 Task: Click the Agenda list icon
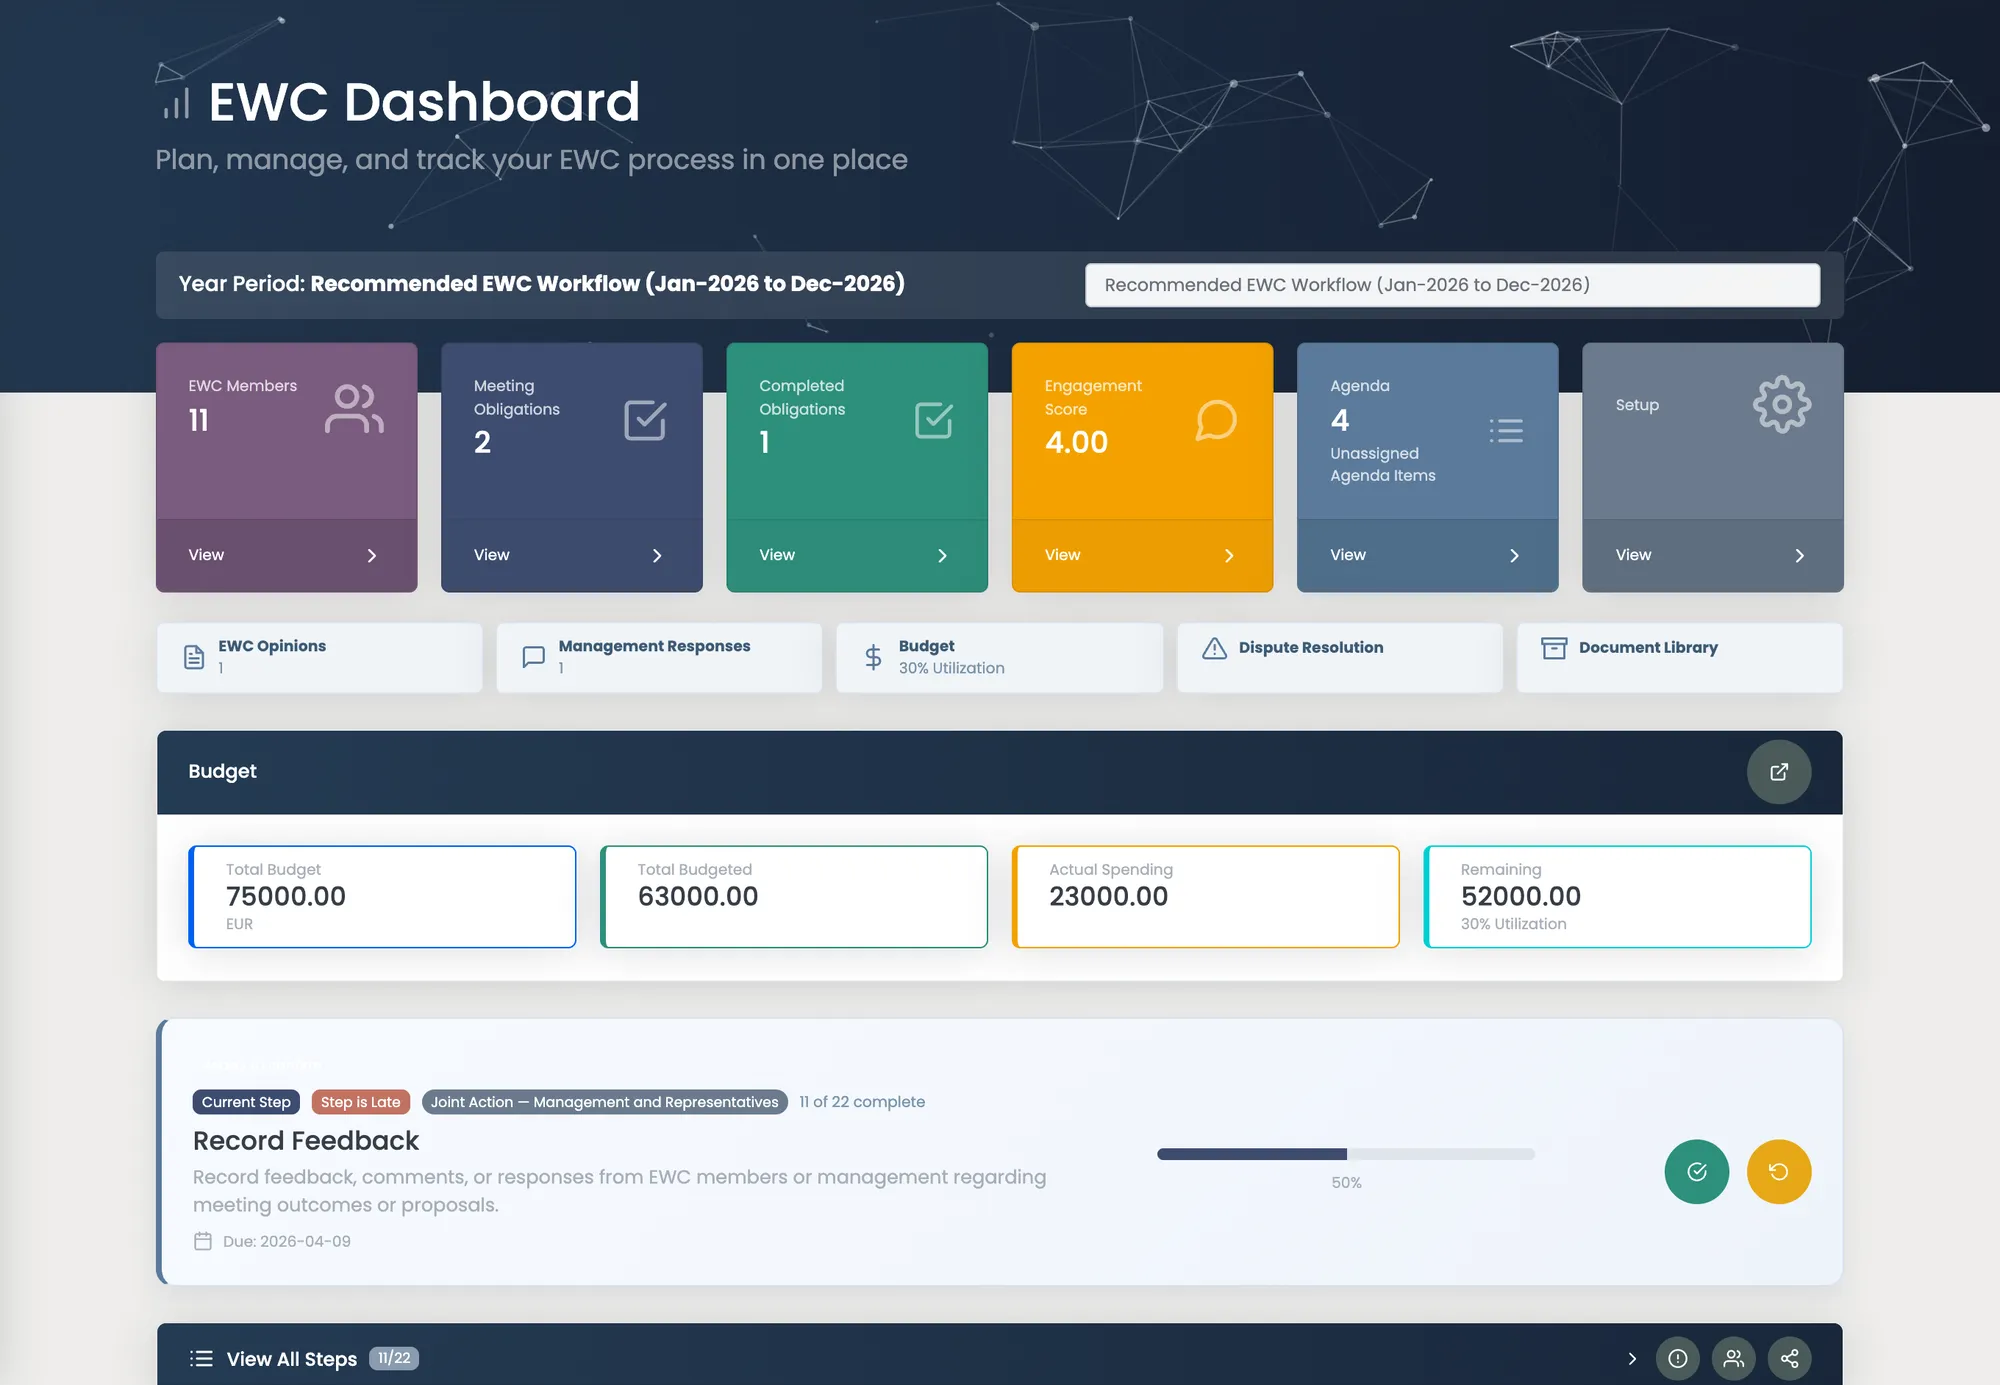pos(1506,431)
